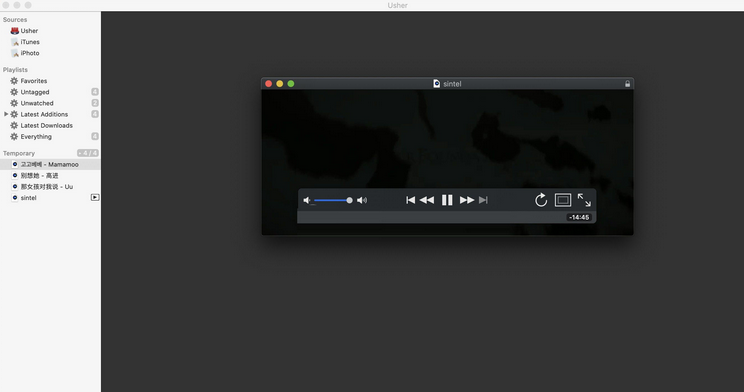
Task: Click the sintel file icon in sidebar
Action: [15, 198]
